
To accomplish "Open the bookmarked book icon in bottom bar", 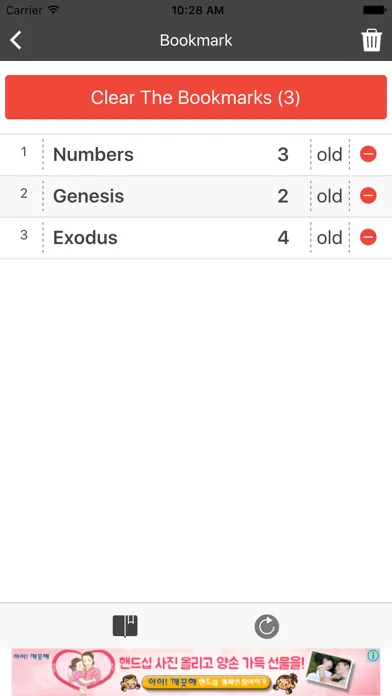I will pyautogui.click(x=125, y=626).
